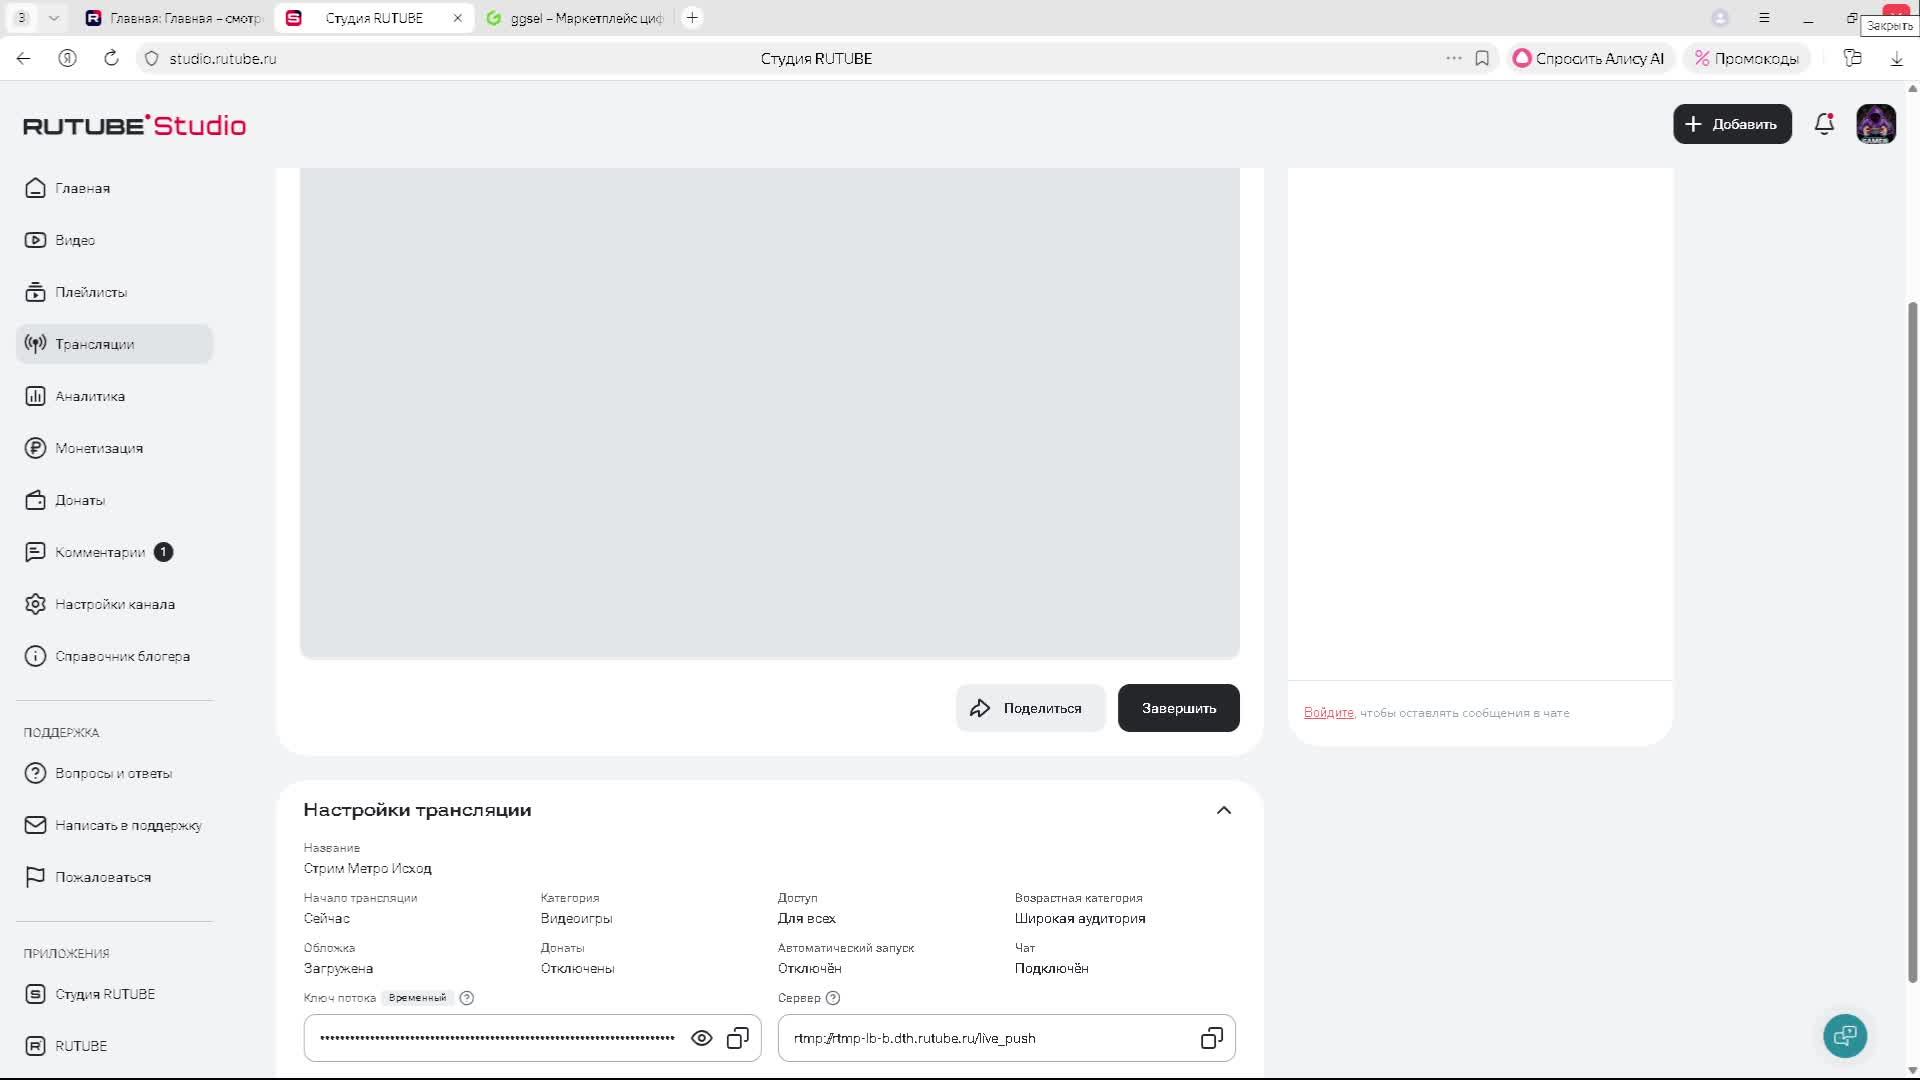
Task: Open browser tab list dropdown arrow
Action: (54, 18)
